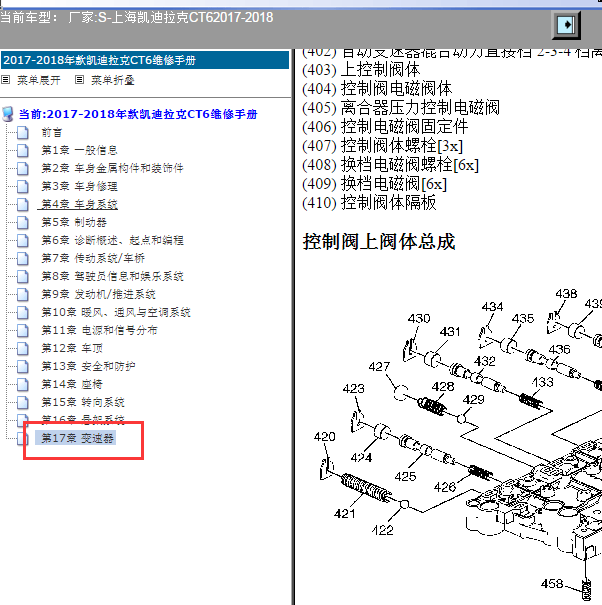Screen dimensions: 602x605
Task: Click the page icon beside 第4章 车身系统
Action: pos(23,204)
